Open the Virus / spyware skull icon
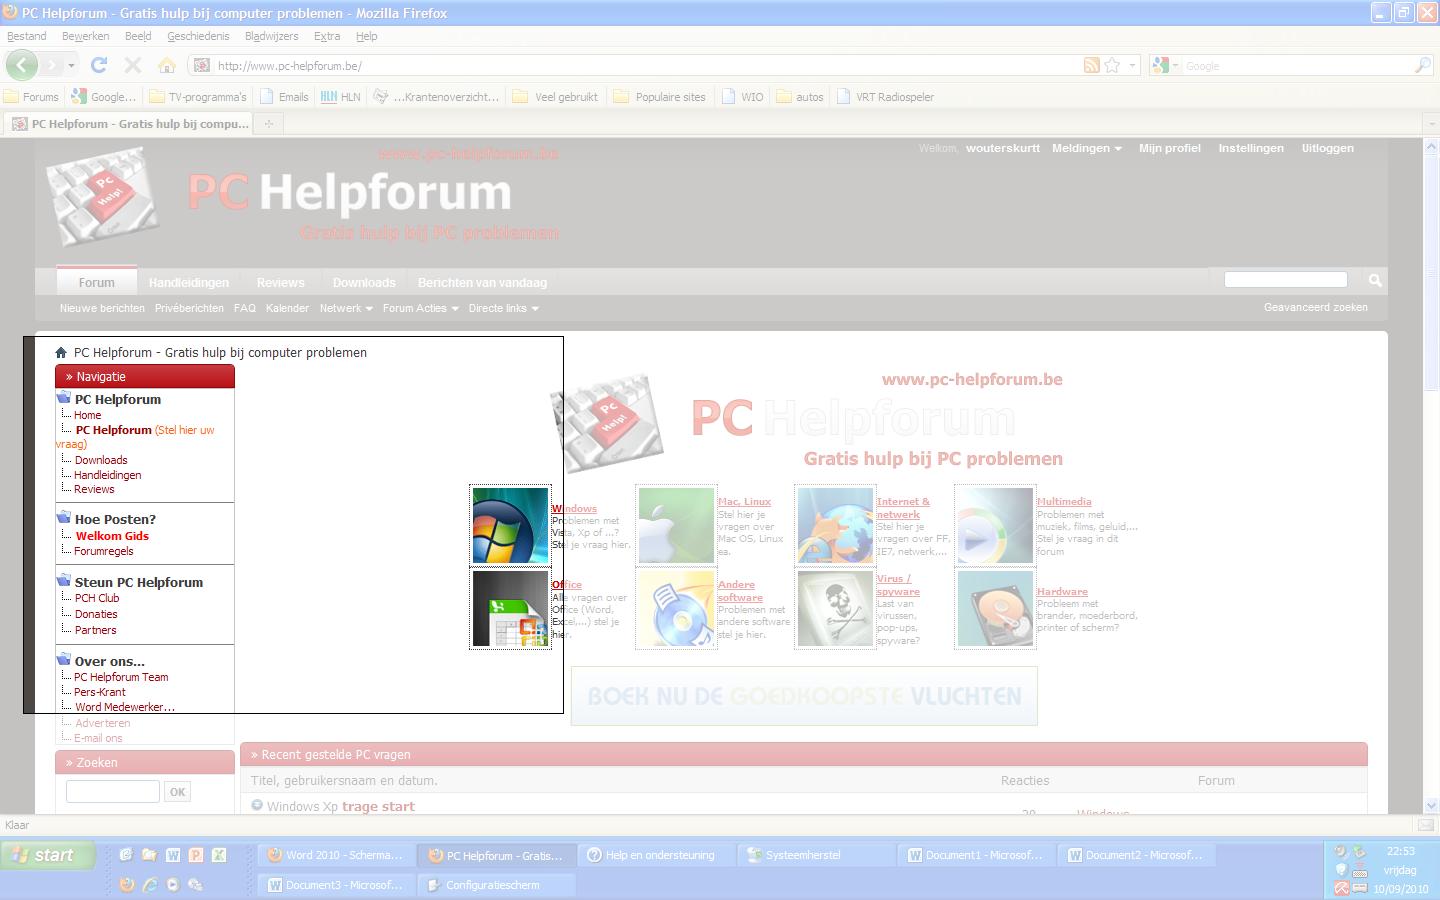Screen dimensions: 1440x900 pos(835,608)
